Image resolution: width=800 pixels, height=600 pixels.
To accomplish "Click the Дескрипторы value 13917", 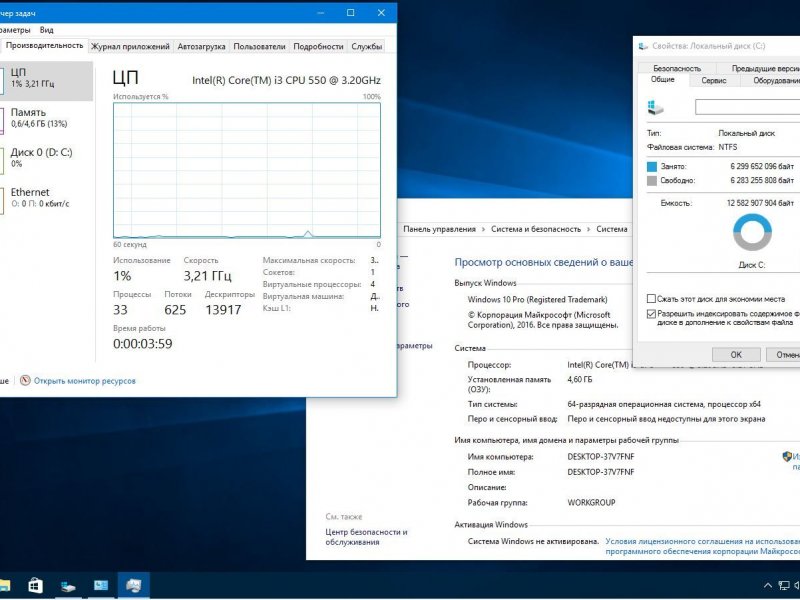I will coord(223,310).
